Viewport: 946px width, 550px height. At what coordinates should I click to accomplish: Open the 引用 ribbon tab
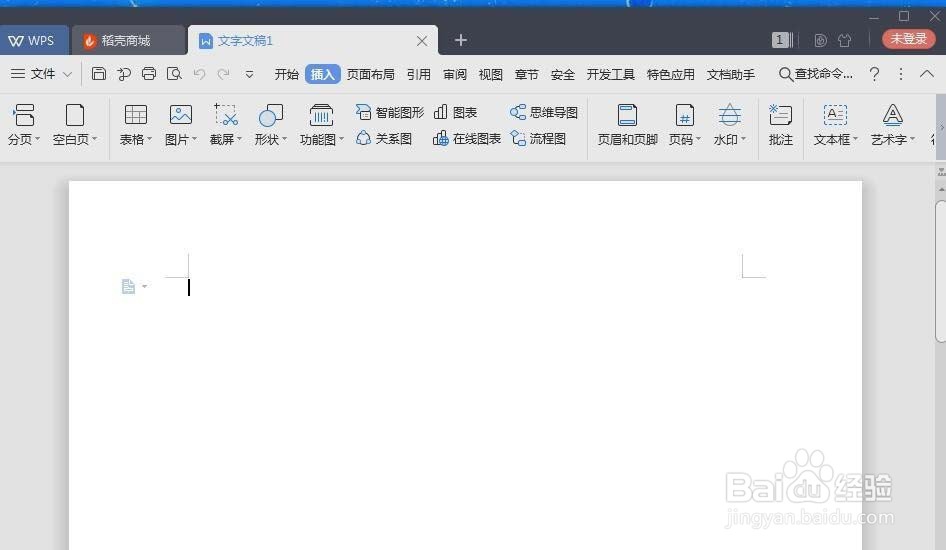click(419, 74)
